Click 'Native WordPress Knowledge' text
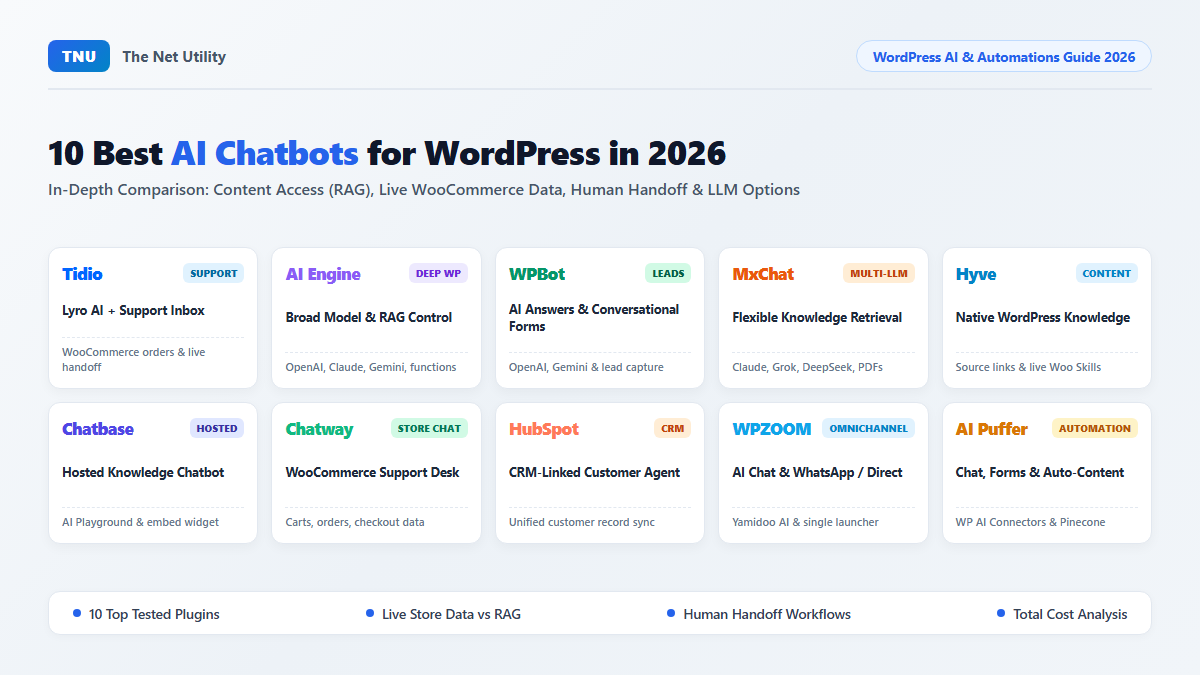The width and height of the screenshot is (1200, 675). point(1043,317)
